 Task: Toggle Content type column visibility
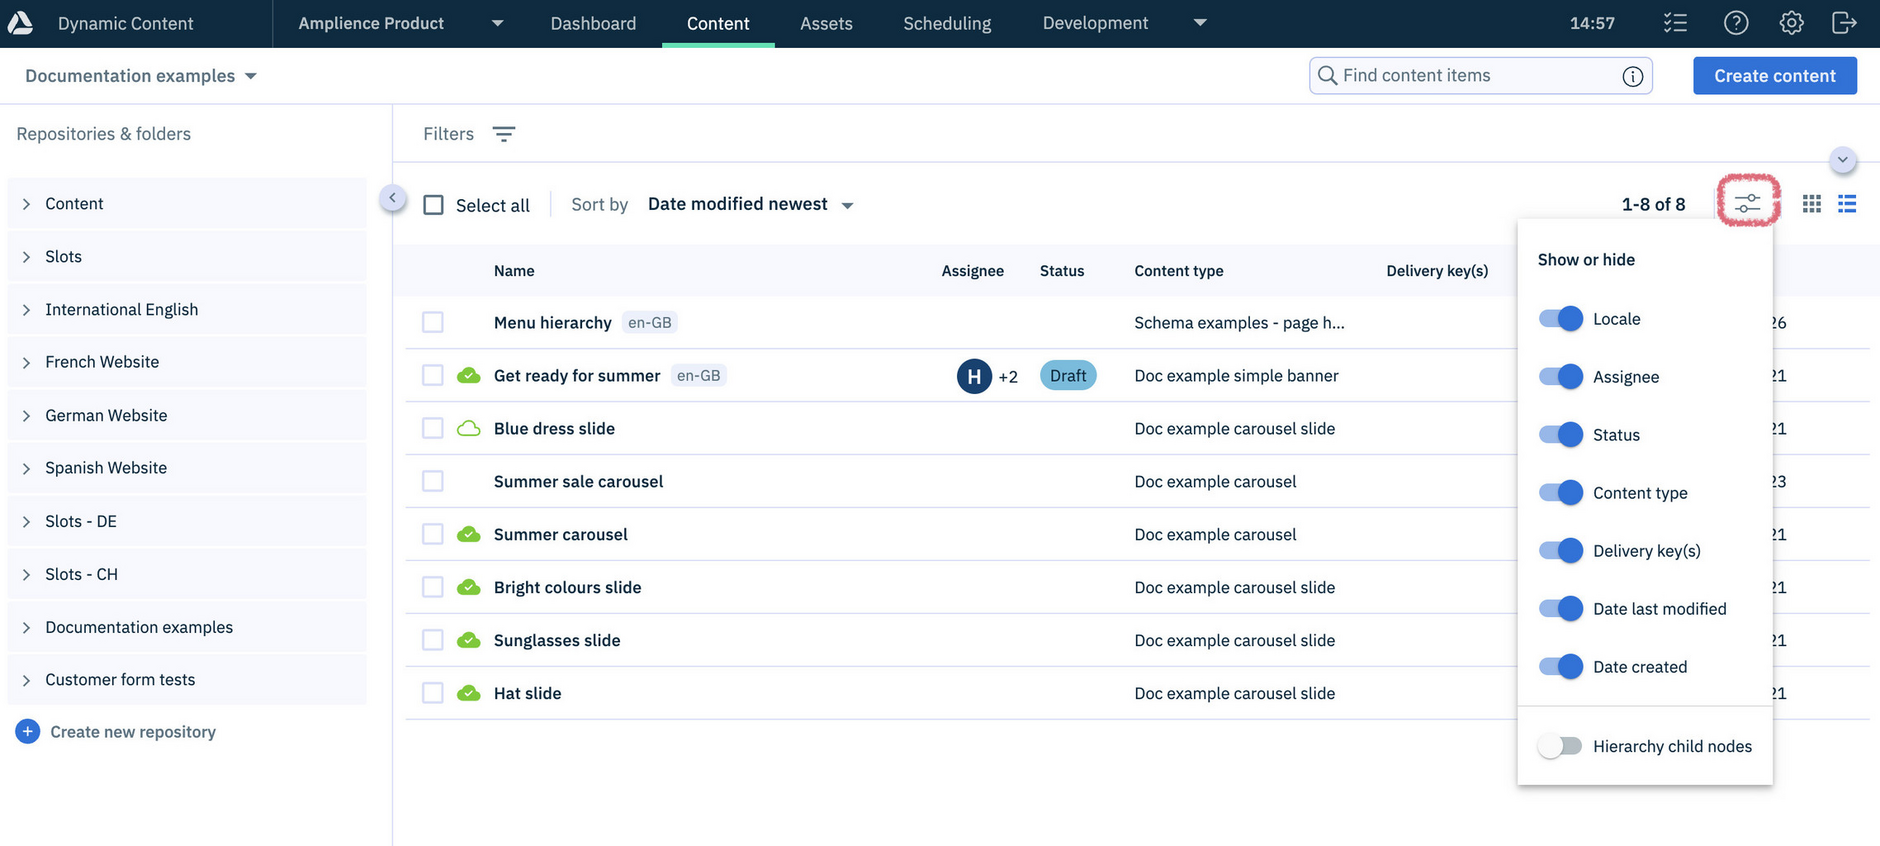tap(1560, 493)
